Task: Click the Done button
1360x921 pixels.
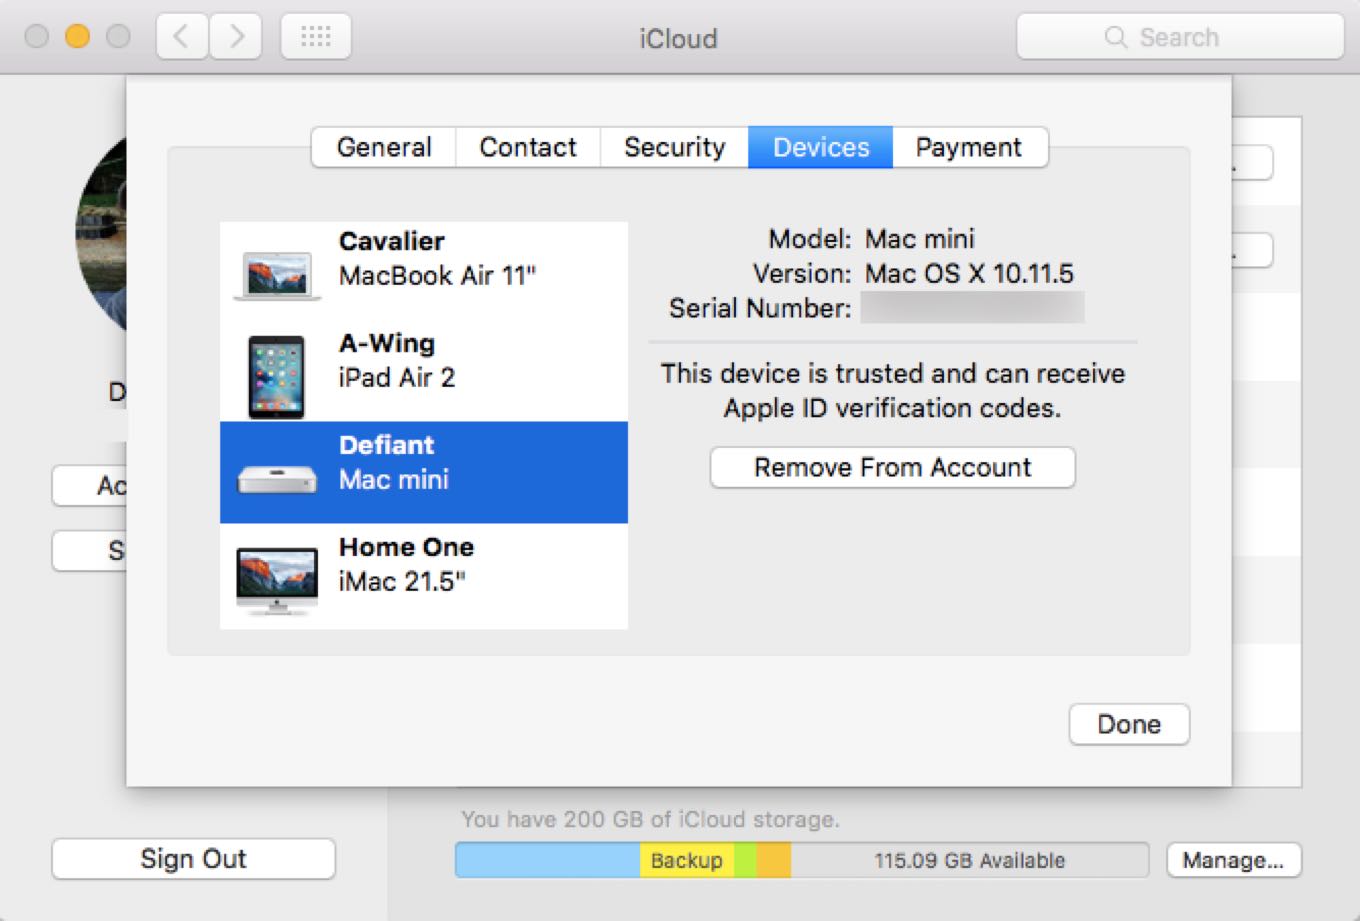Action: tap(1129, 725)
